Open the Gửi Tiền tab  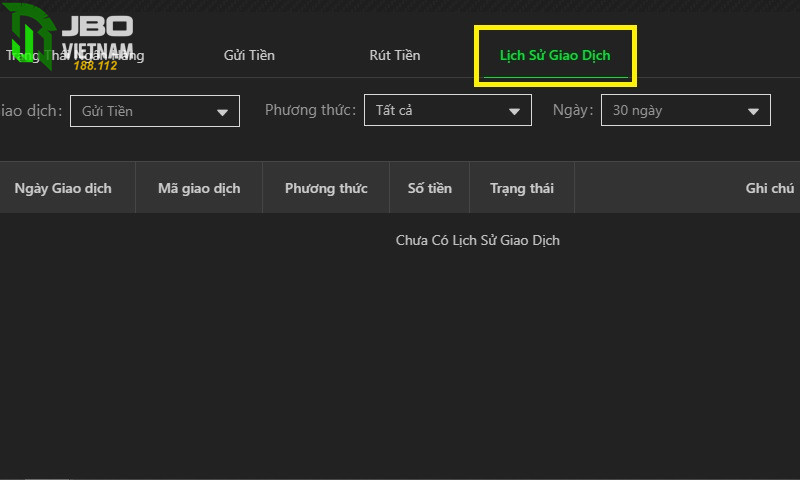pyautogui.click(x=249, y=55)
